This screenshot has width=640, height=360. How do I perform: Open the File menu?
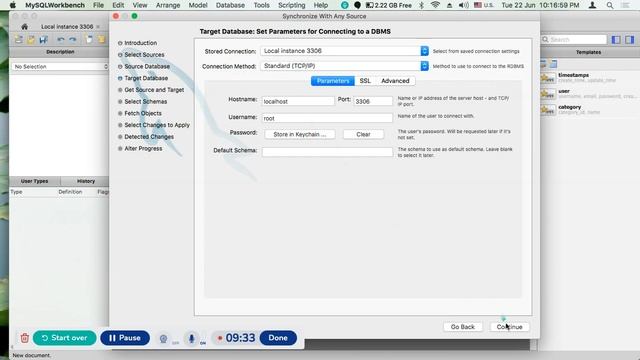point(98,5)
